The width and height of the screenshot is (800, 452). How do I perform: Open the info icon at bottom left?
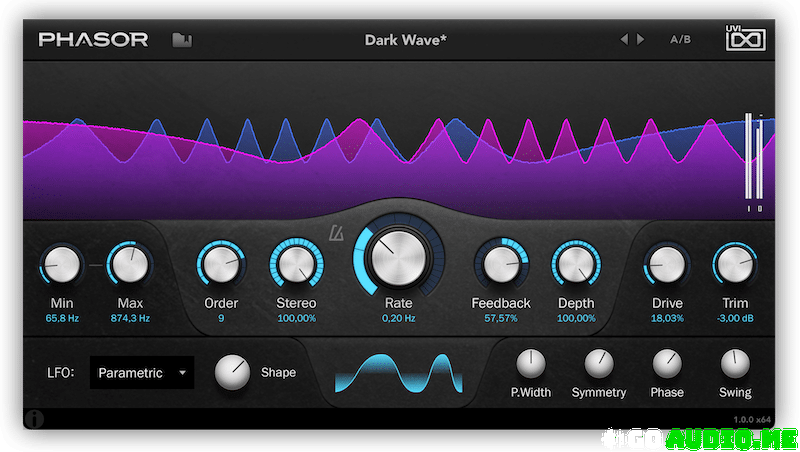coord(34,419)
